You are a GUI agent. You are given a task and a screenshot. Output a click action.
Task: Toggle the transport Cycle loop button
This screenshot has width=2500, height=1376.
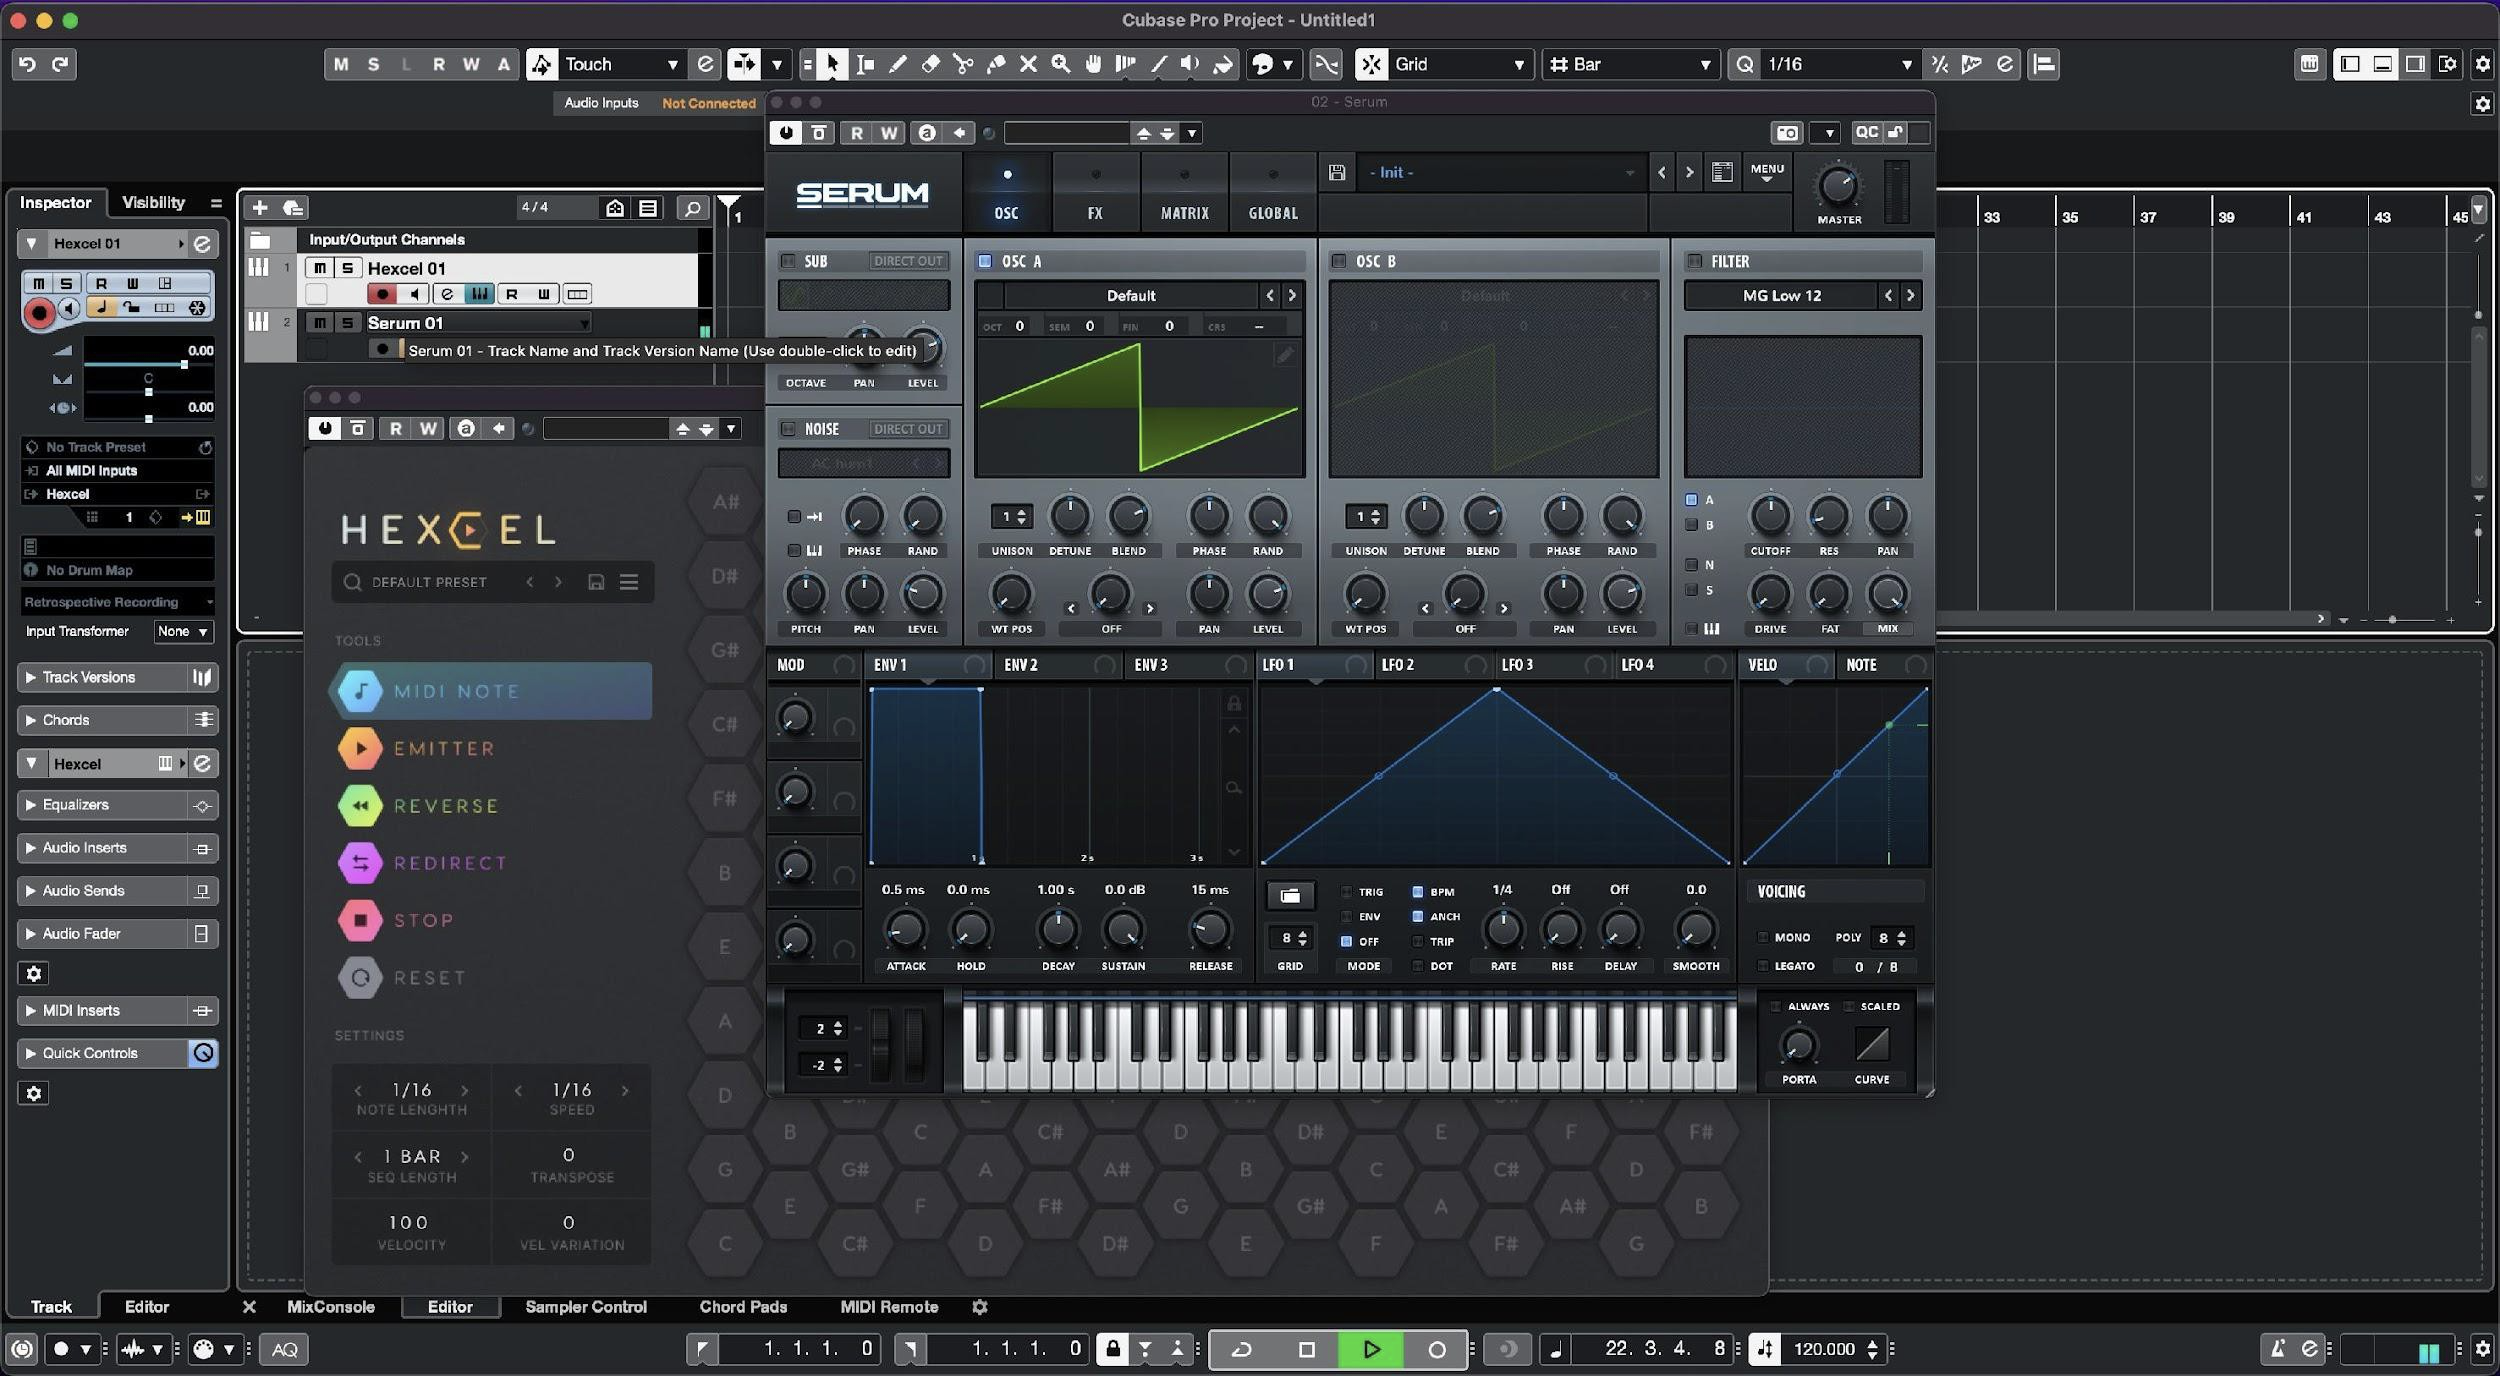coord(1242,1349)
